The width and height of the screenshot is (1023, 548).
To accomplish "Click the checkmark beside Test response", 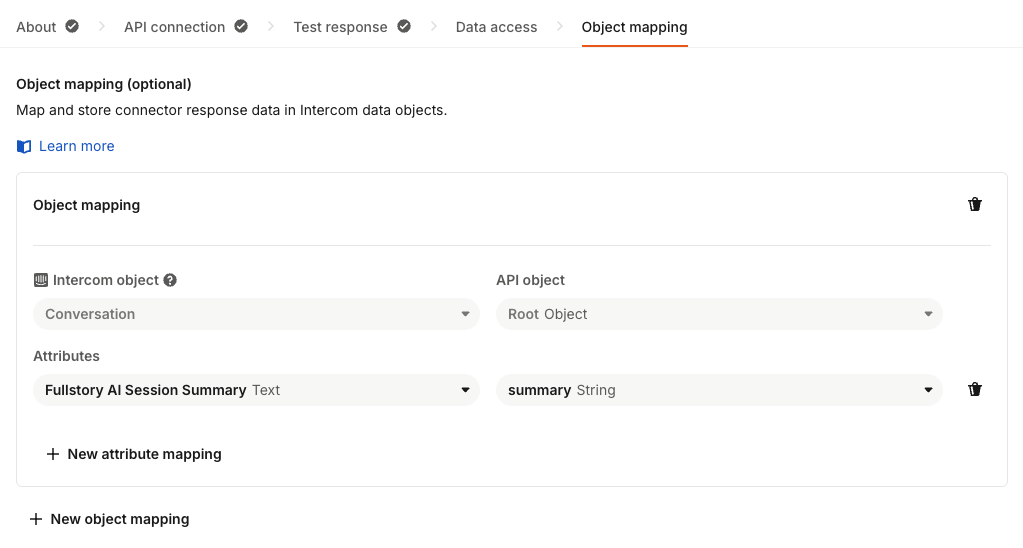I will (x=404, y=27).
